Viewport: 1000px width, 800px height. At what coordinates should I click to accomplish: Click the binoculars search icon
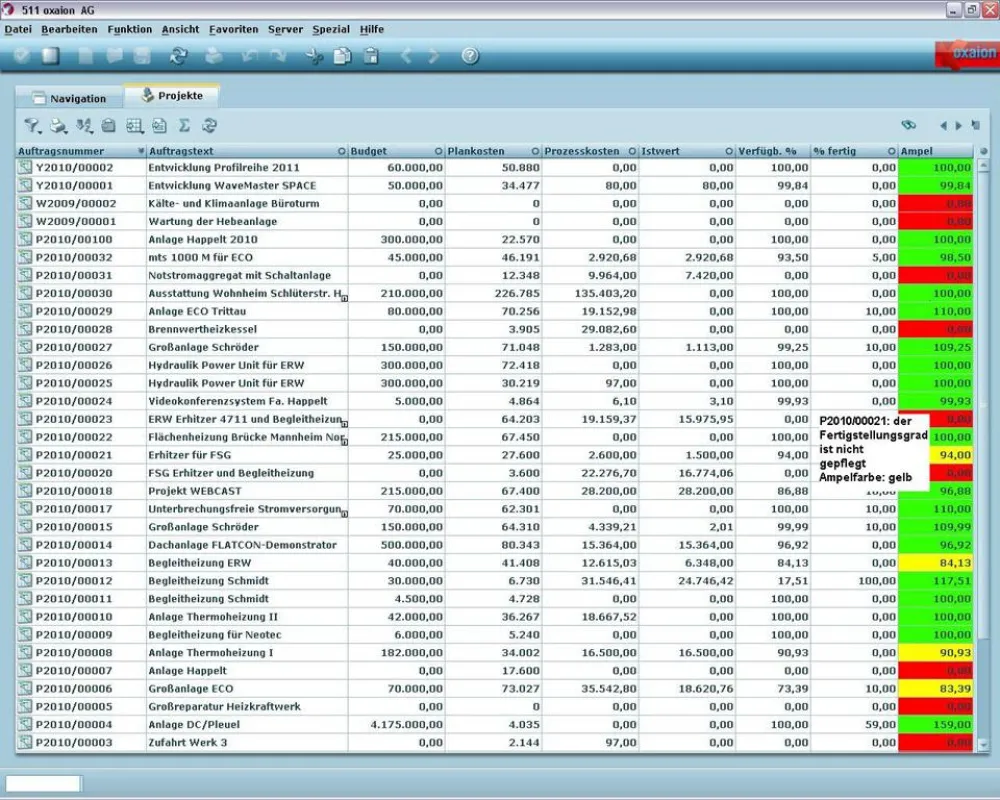click(909, 125)
